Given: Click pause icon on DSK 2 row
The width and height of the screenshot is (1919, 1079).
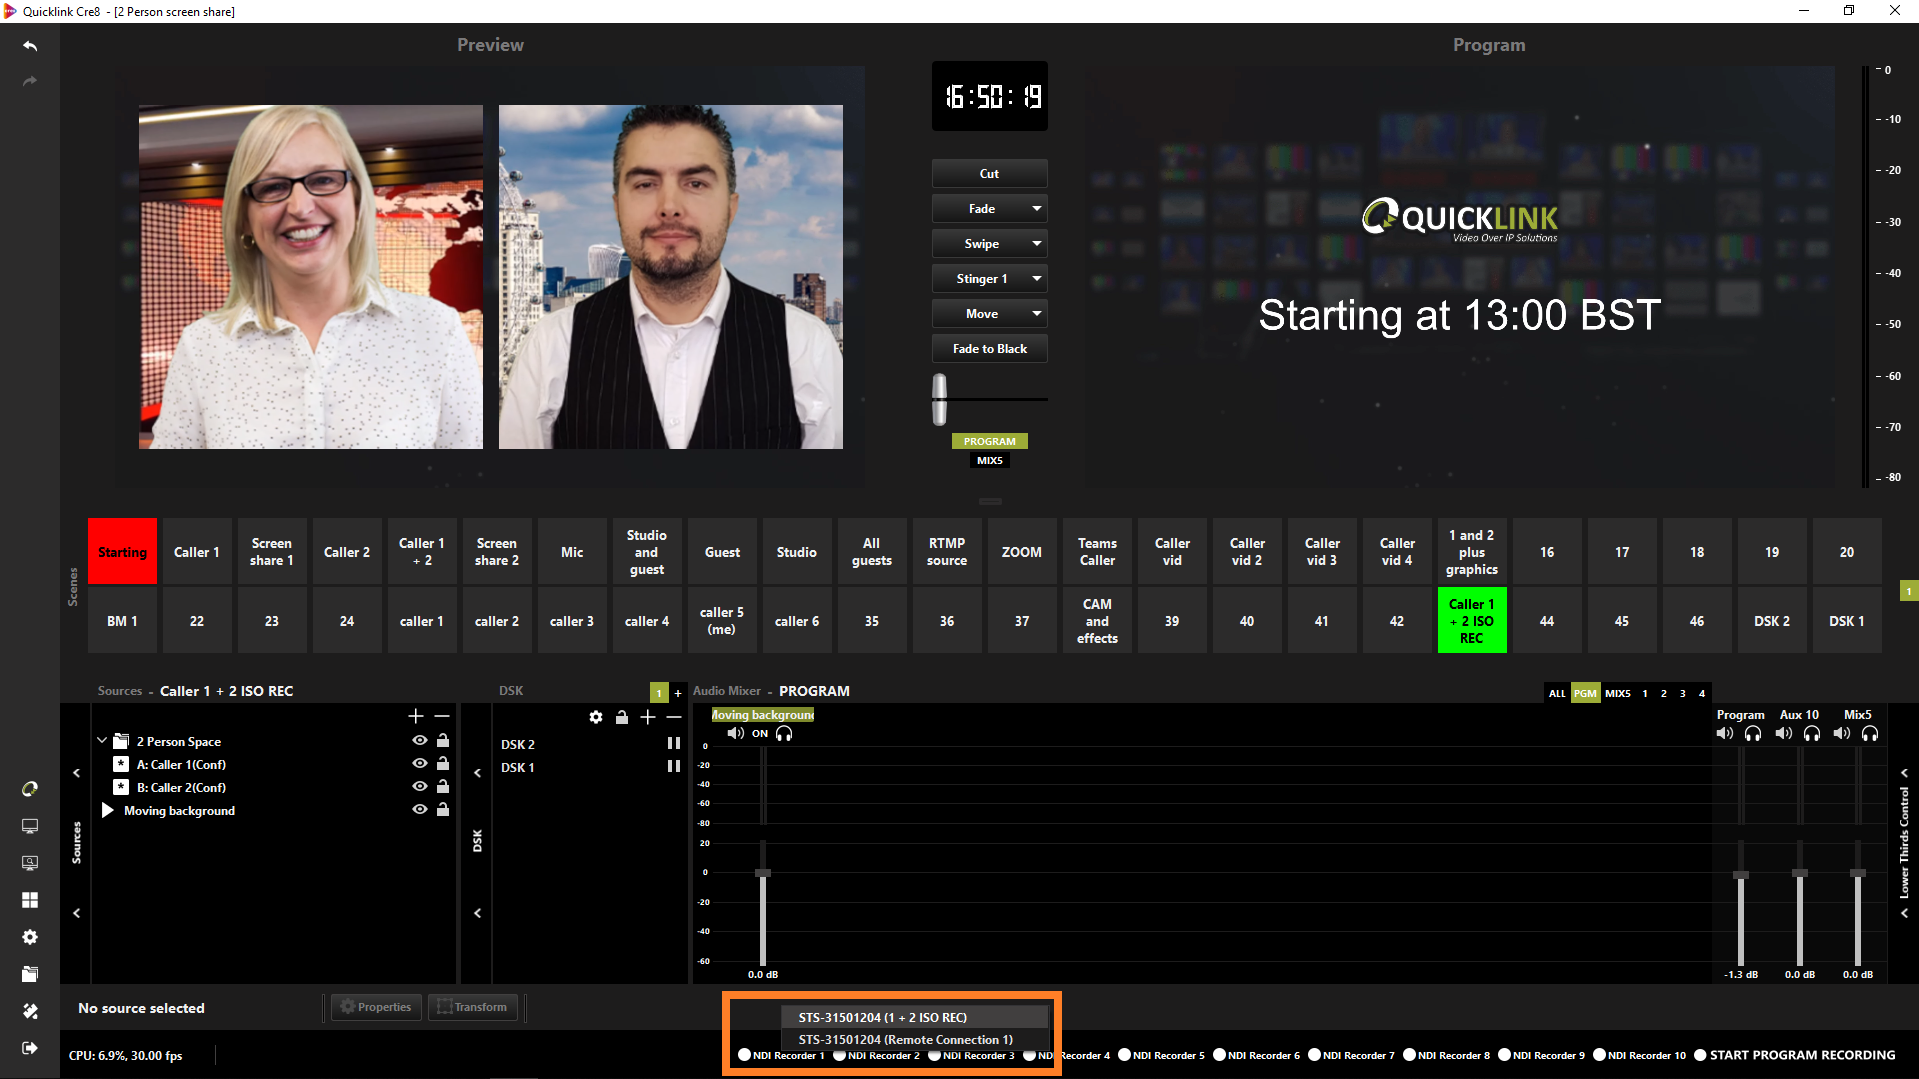Looking at the screenshot, I should click(x=674, y=744).
